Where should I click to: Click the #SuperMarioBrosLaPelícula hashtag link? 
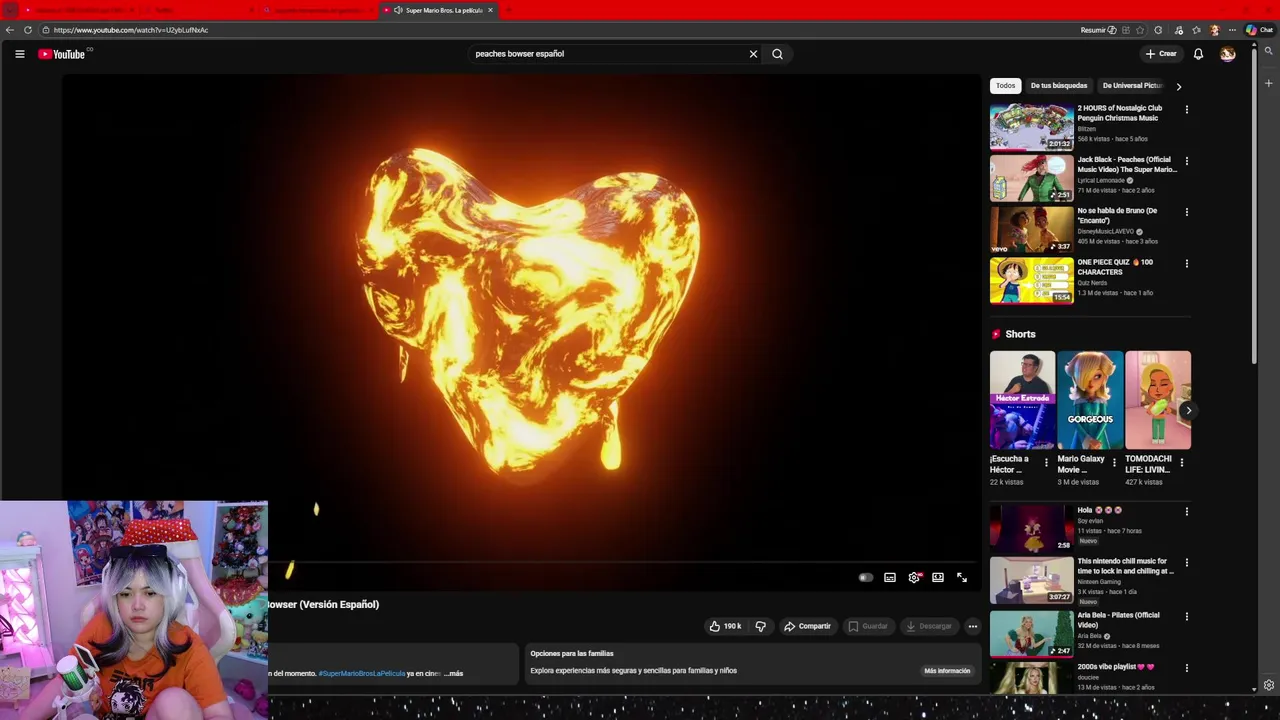click(x=362, y=674)
